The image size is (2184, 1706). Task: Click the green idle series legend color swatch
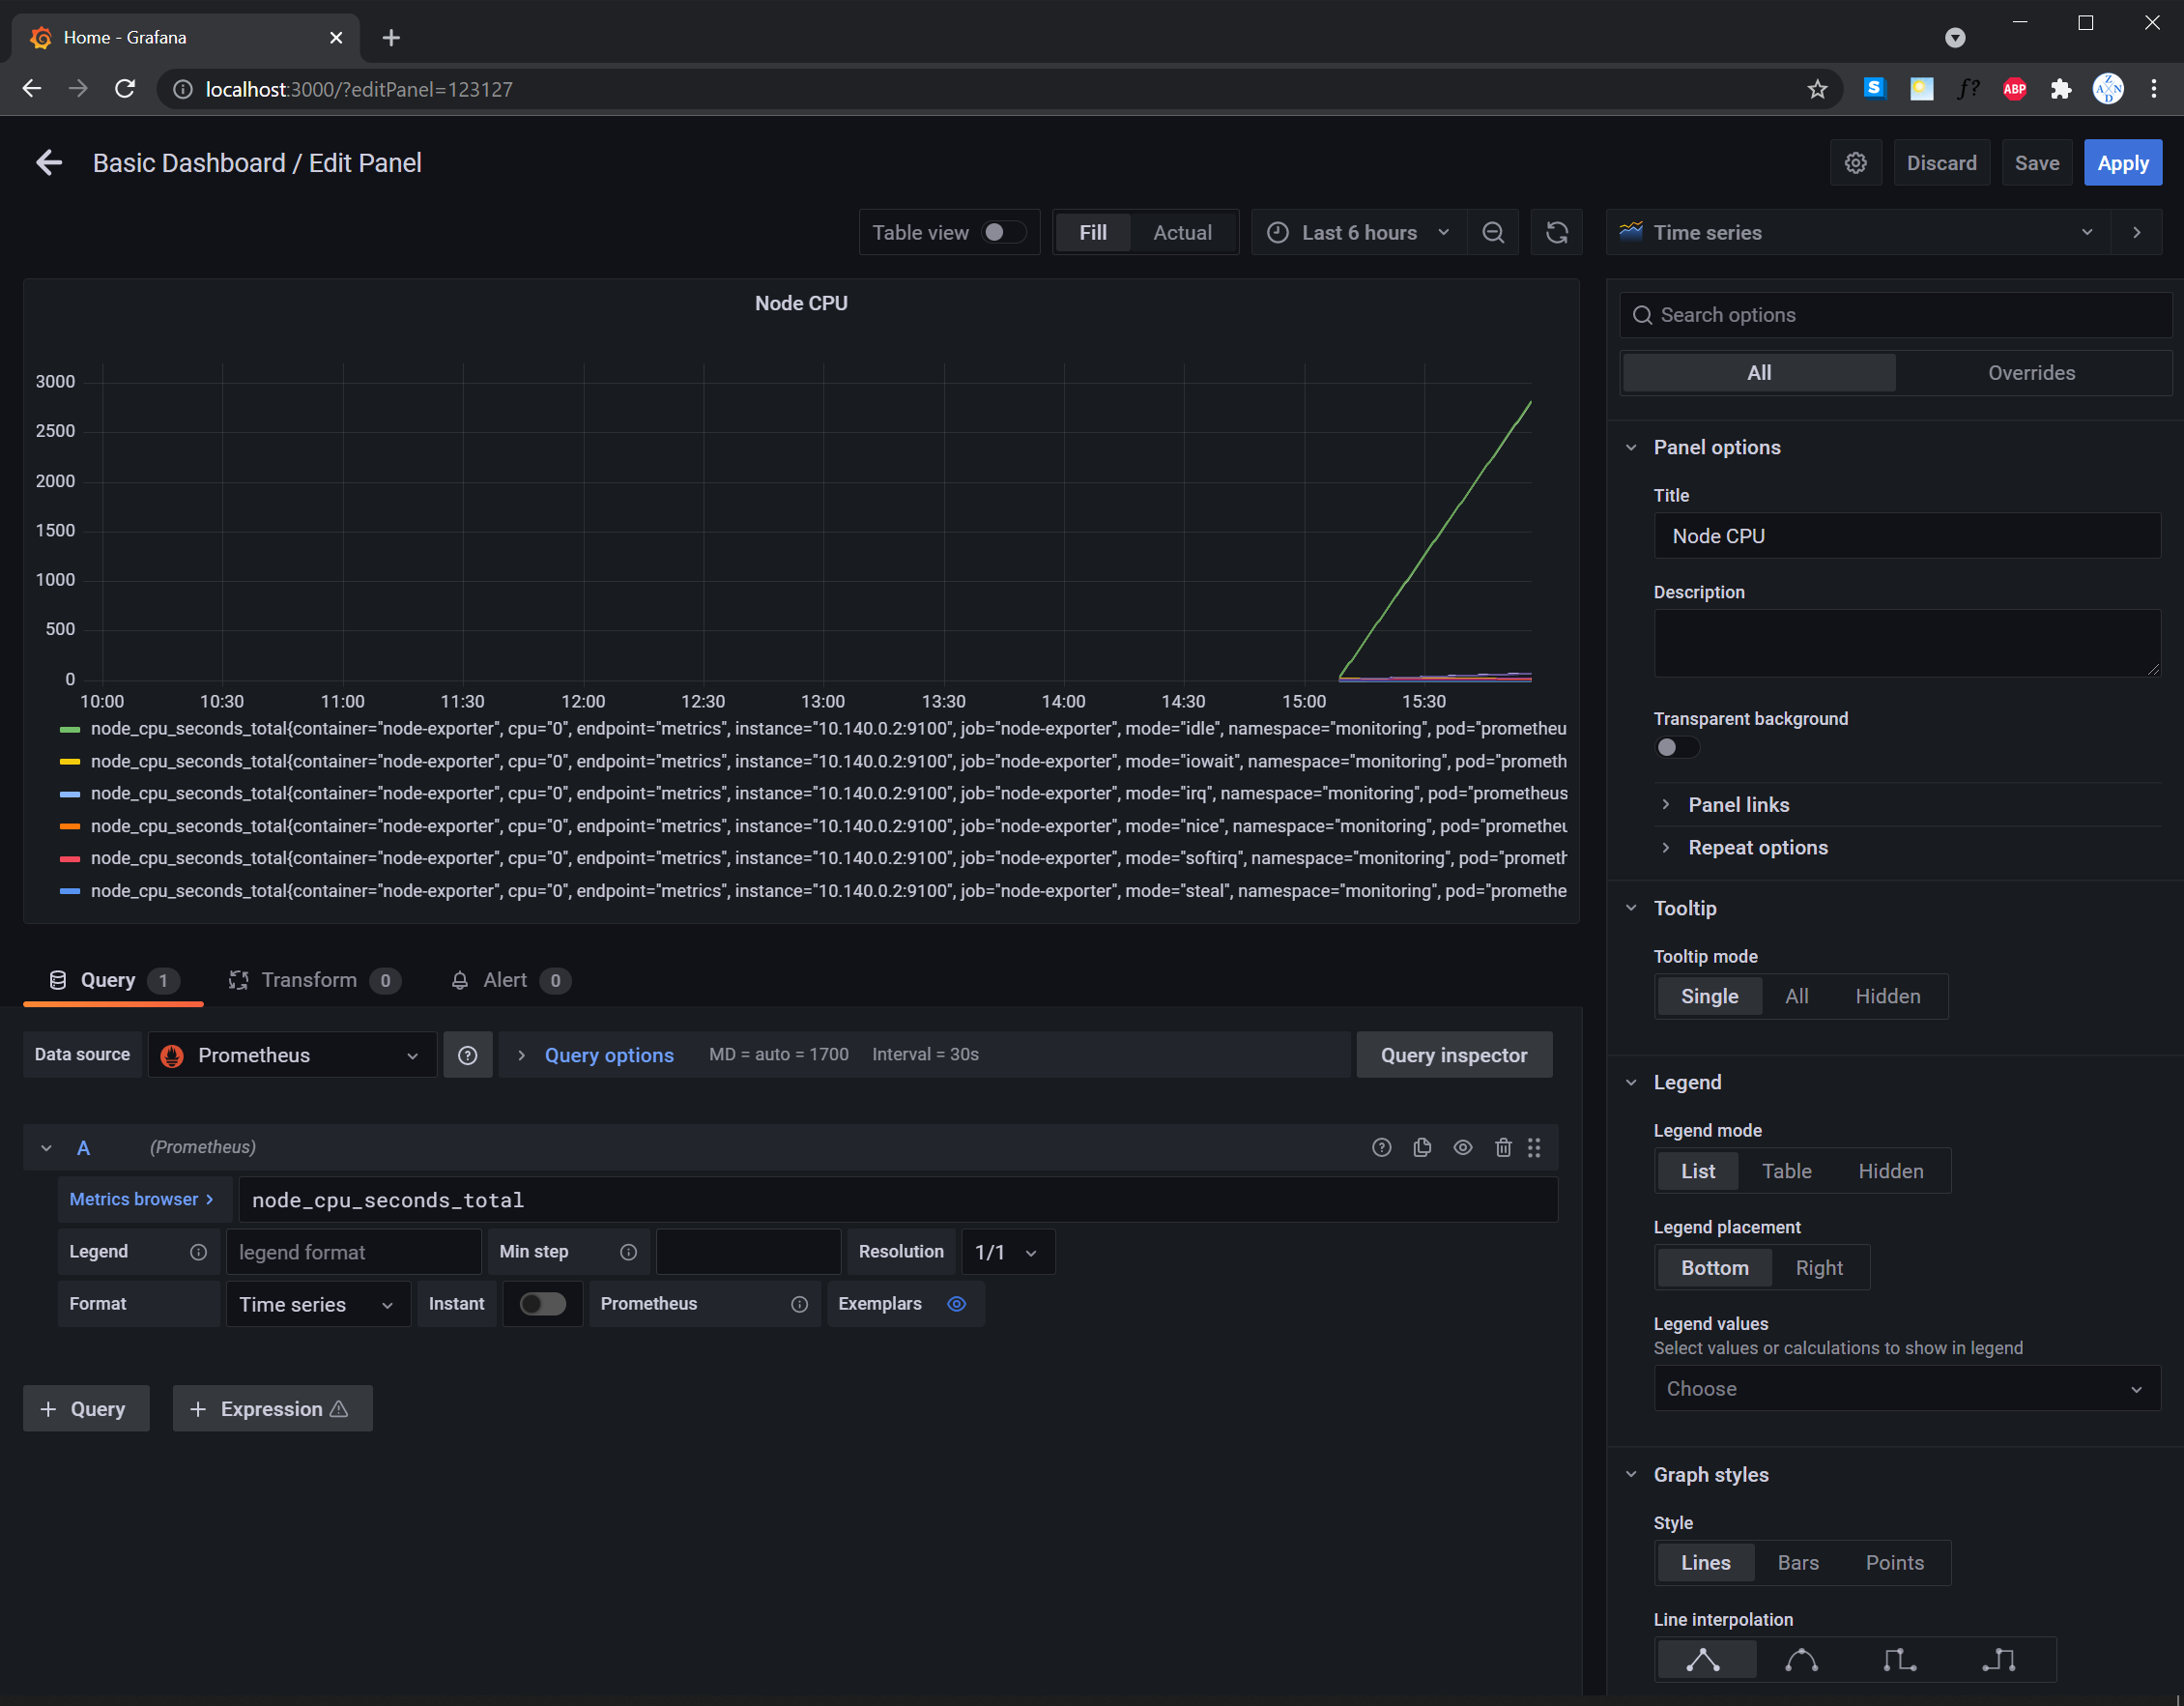70,729
